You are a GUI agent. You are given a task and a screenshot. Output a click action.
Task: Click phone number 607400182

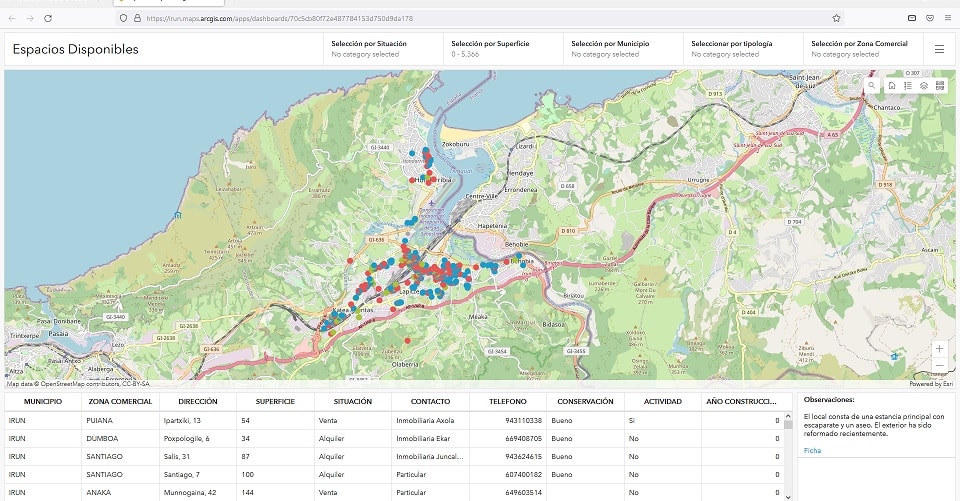[523, 474]
